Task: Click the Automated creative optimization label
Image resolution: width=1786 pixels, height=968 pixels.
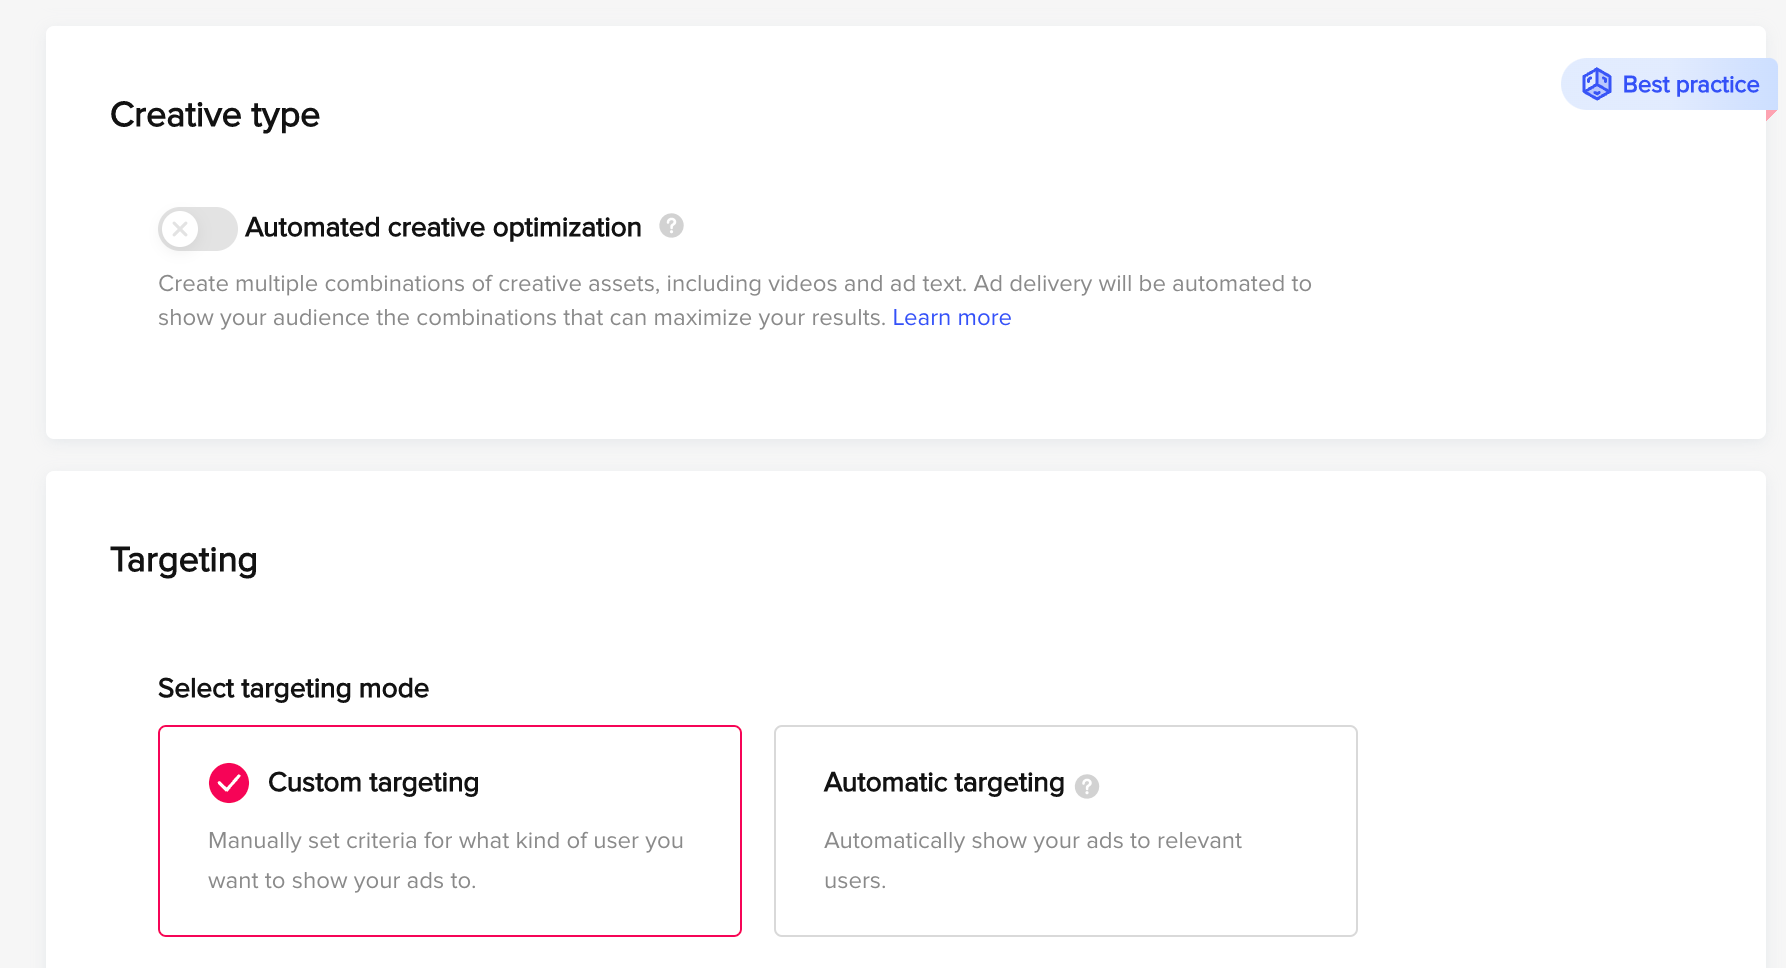Action: coord(443,228)
